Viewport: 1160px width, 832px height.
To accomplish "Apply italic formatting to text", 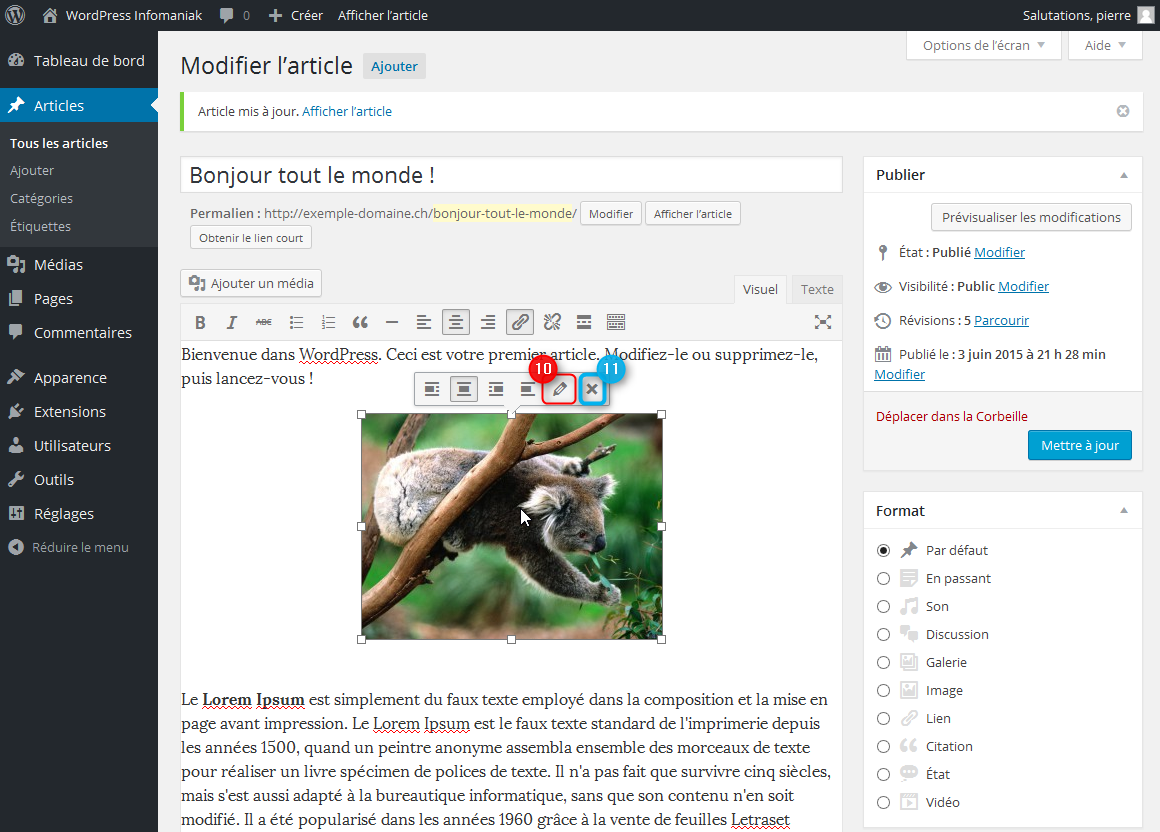I will click(232, 322).
